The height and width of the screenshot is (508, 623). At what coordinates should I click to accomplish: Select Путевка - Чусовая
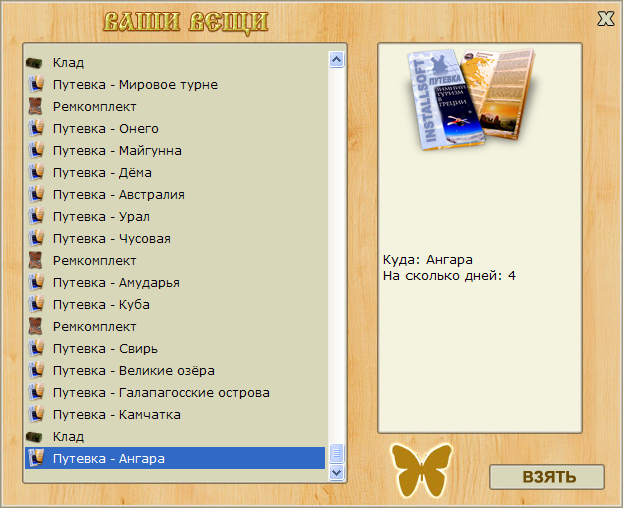pyautogui.click(x=175, y=238)
